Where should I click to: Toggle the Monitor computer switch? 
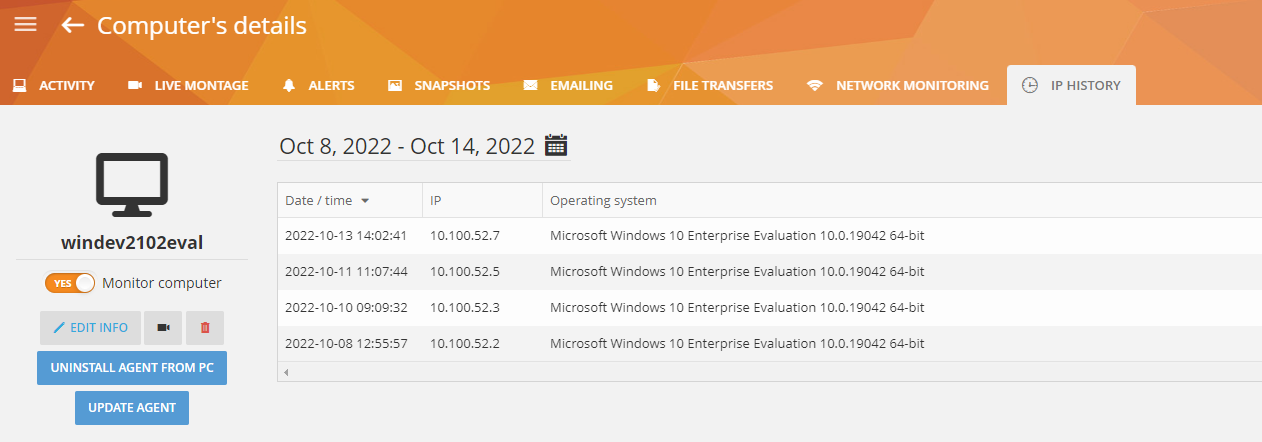pos(70,283)
